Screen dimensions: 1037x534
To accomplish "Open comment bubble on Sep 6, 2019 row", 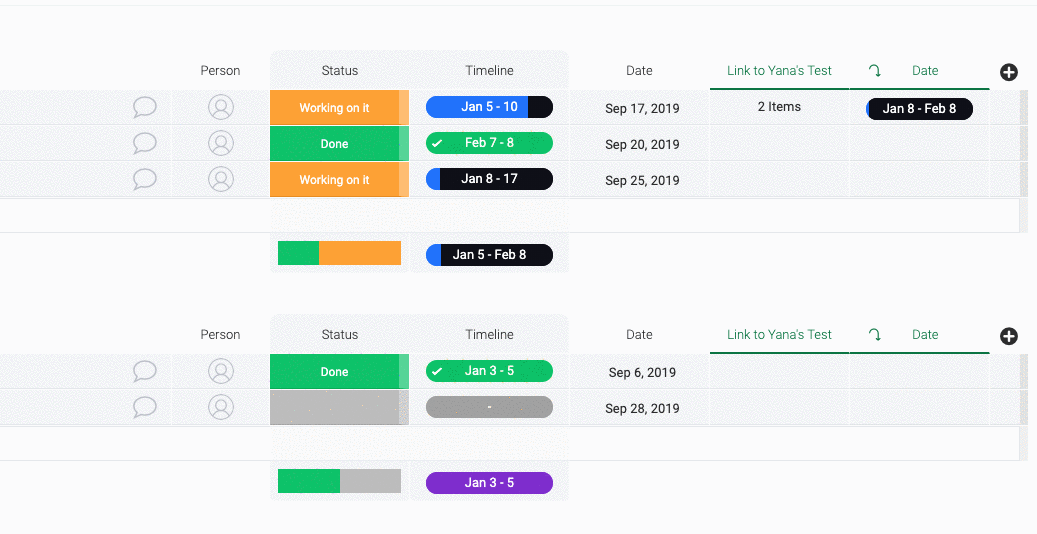I will click(145, 371).
